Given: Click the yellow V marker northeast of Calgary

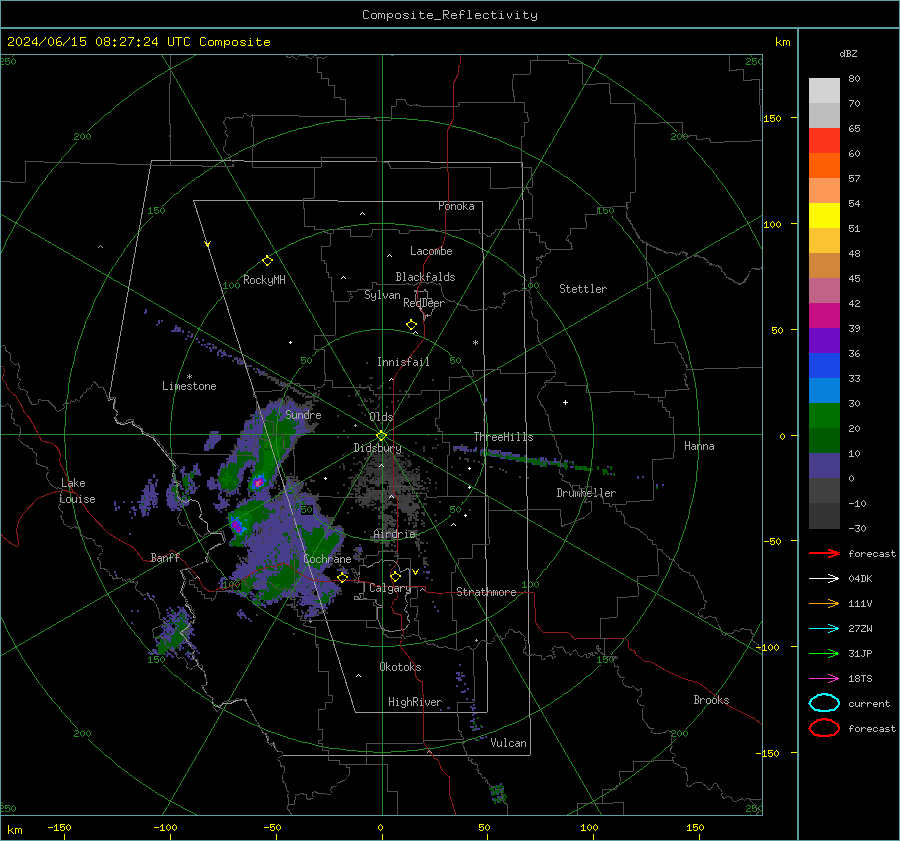Looking at the screenshot, I should coord(415,572).
